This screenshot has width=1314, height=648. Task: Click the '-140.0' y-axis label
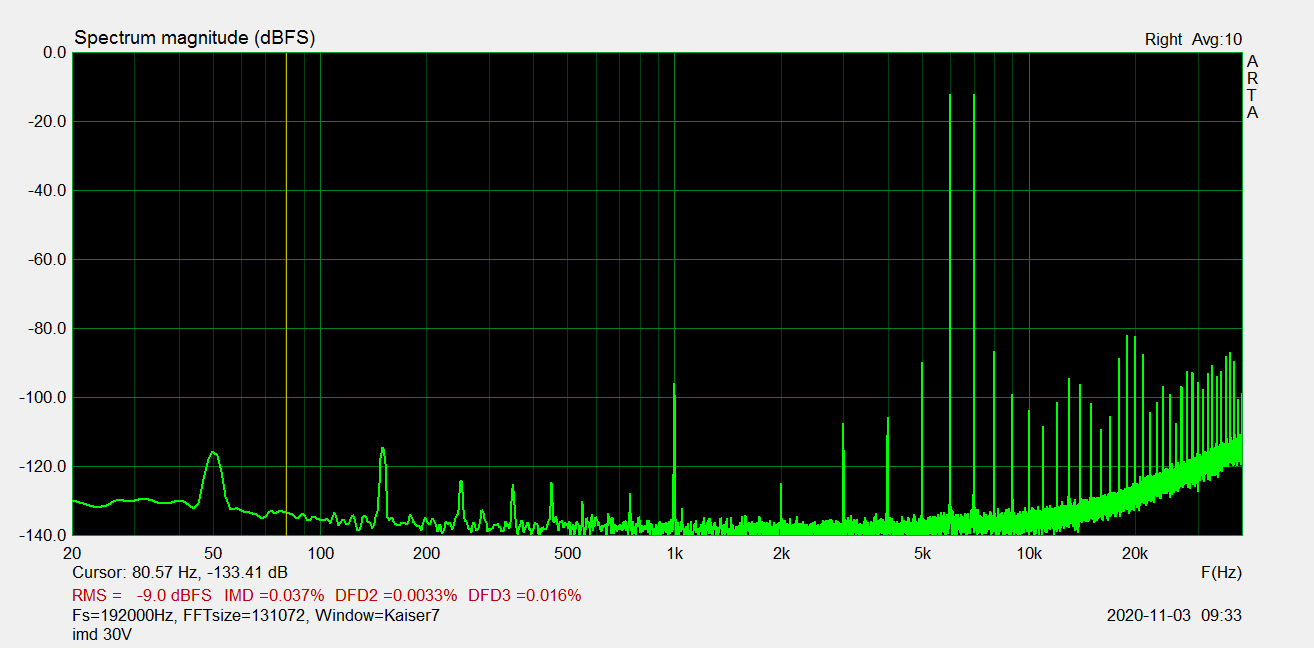tap(44, 535)
